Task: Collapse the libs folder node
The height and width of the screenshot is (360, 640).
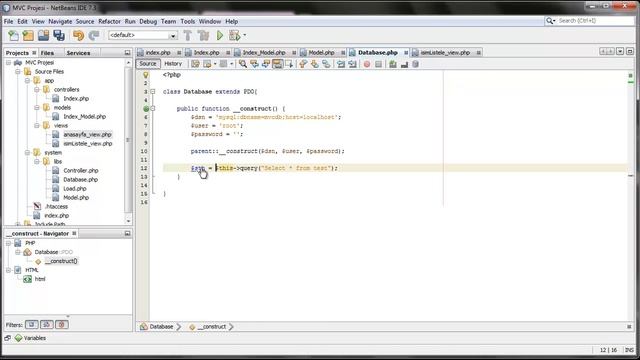Action: click(x=37, y=162)
